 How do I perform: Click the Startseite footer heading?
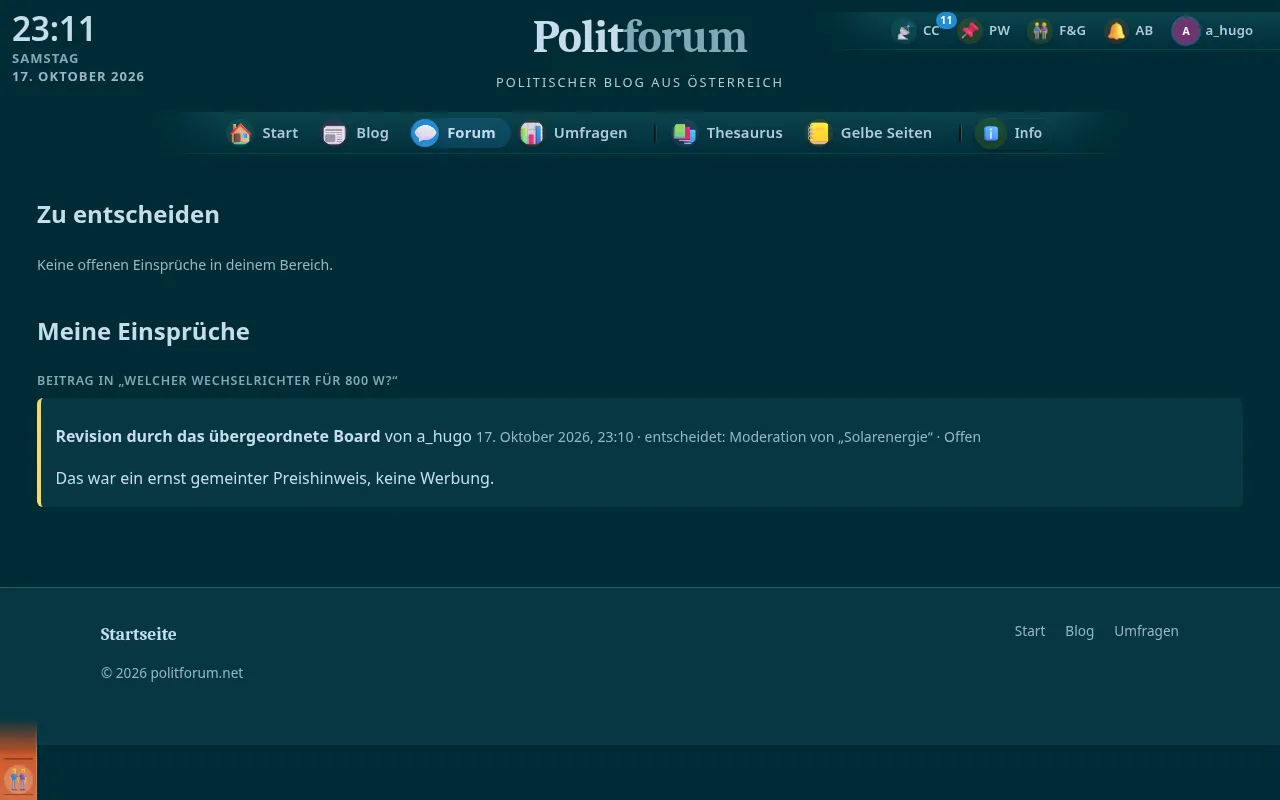click(138, 634)
